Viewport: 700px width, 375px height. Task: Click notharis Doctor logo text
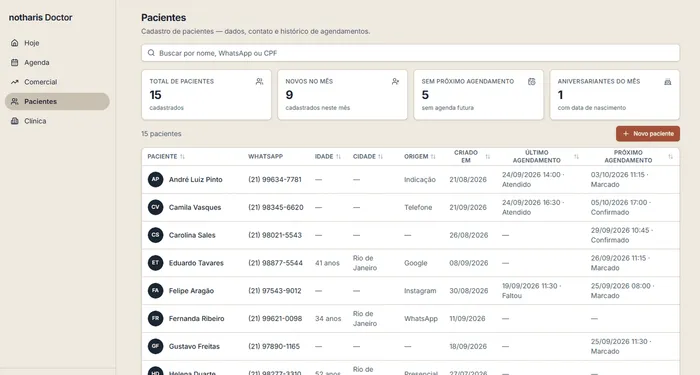click(x=40, y=18)
